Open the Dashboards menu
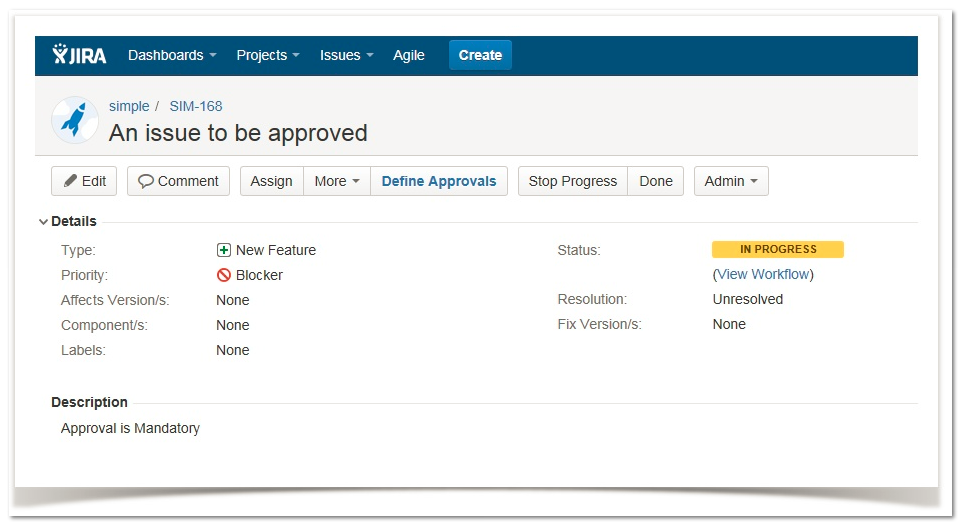The height and width of the screenshot is (525, 964). (x=172, y=55)
